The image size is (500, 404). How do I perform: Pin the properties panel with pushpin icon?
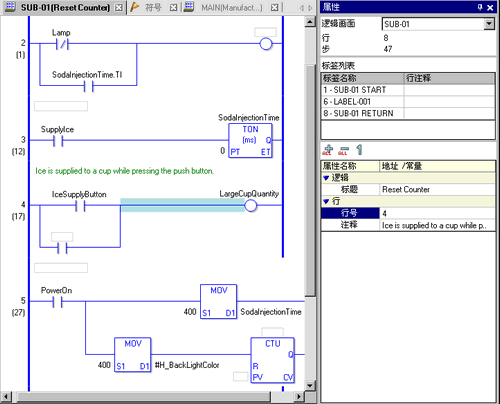[x=480, y=7]
